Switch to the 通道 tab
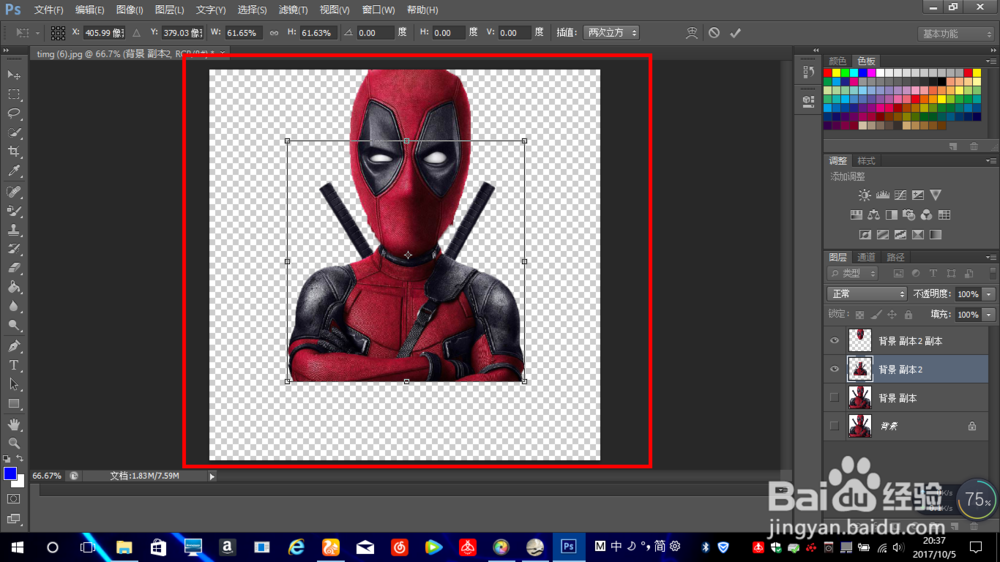 coord(866,257)
